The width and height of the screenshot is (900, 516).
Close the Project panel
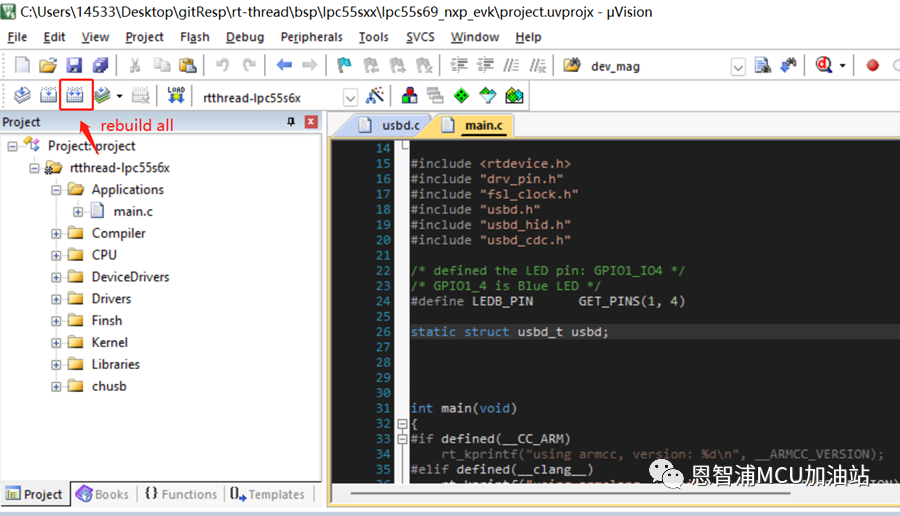pyautogui.click(x=311, y=122)
